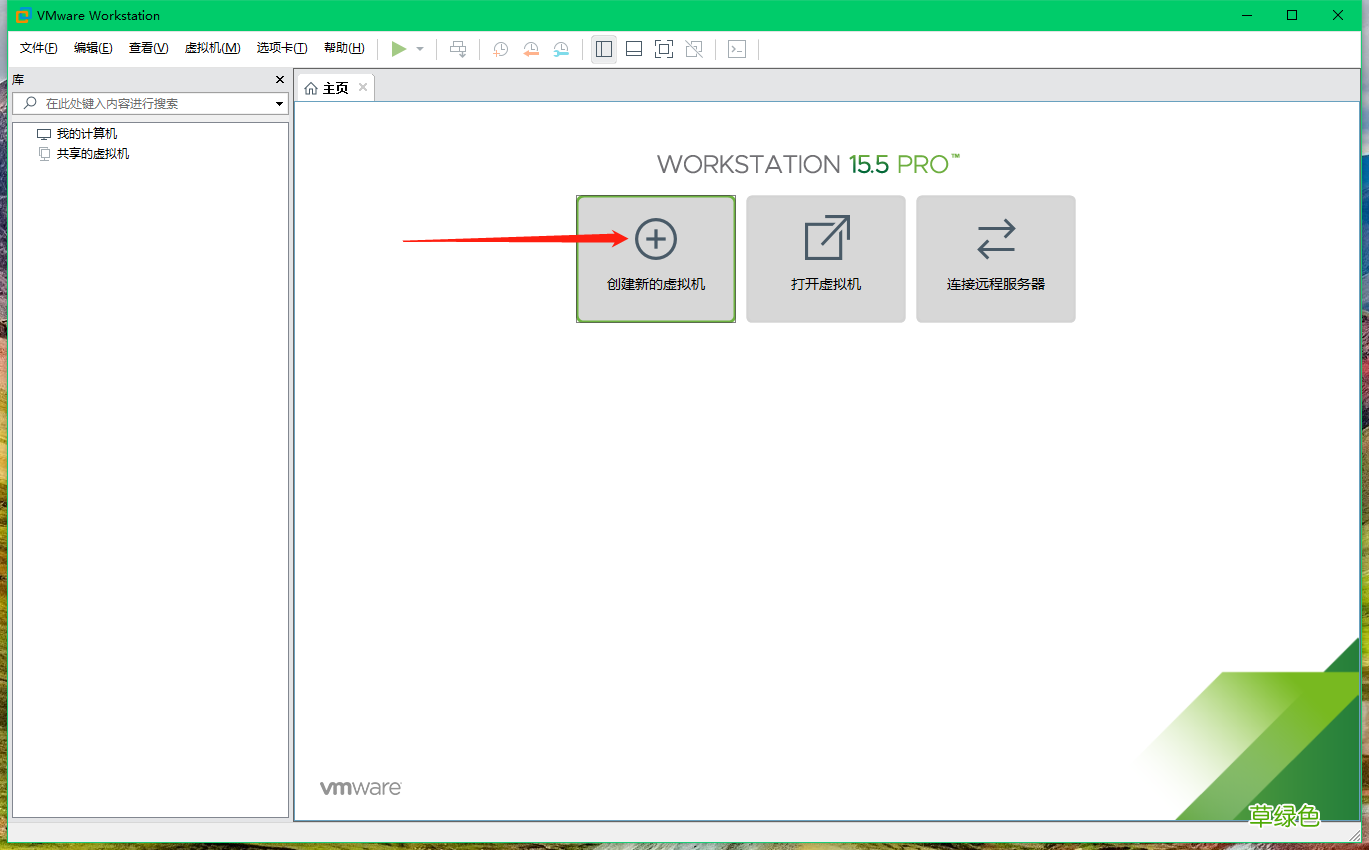
Task: Open the Power On options dropdown arrow
Action: [x=420, y=48]
